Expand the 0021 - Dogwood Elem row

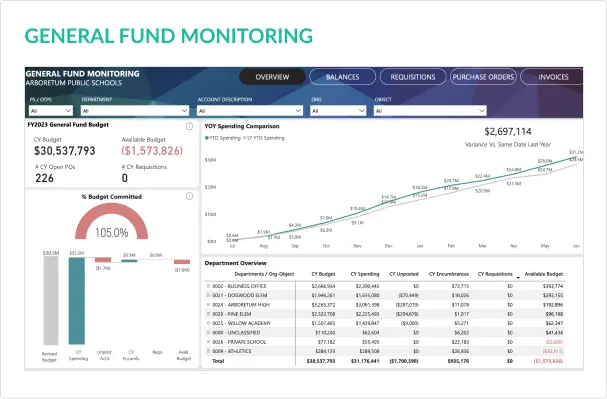[208, 295]
